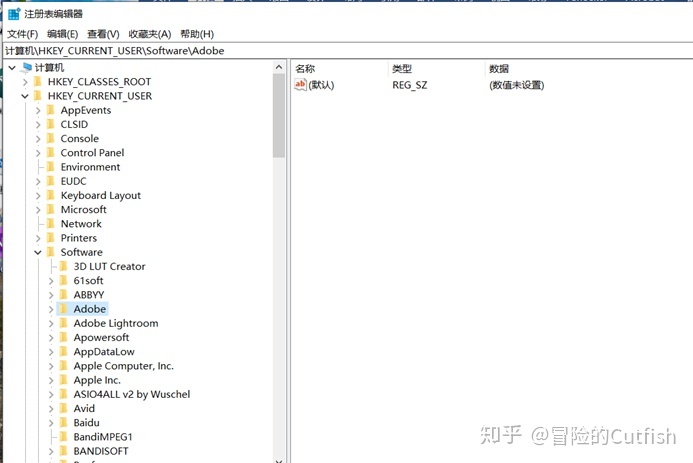
Task: Click the (默认) string value icon
Action: click(x=300, y=84)
